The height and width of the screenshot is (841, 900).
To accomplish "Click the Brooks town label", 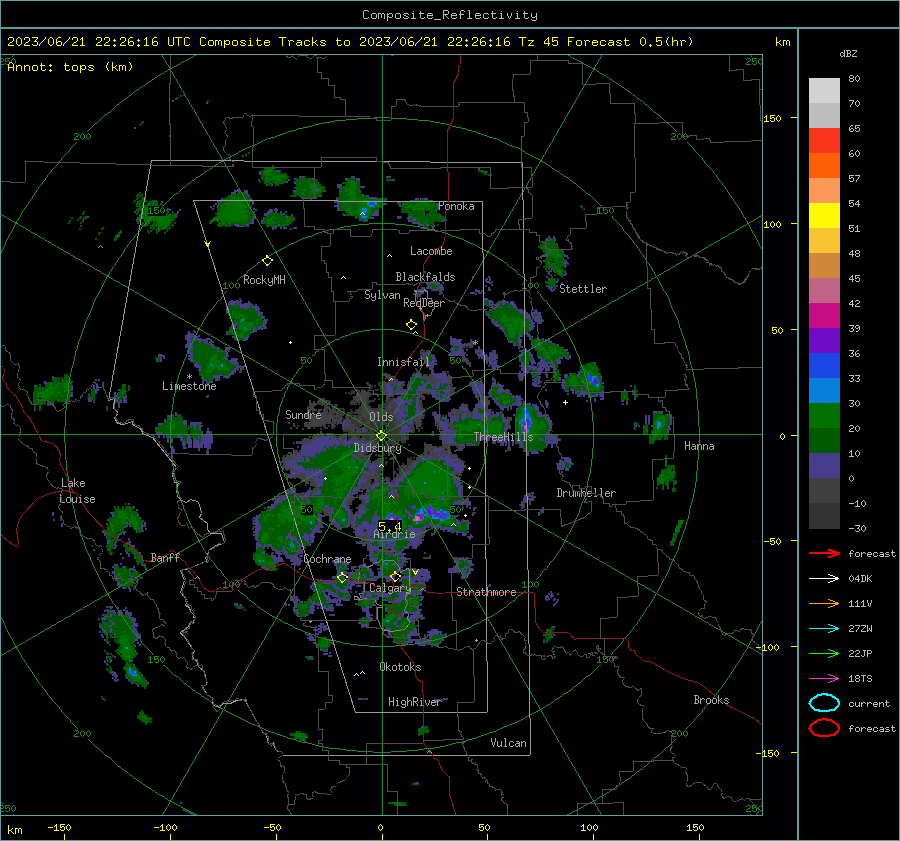I will pos(711,700).
